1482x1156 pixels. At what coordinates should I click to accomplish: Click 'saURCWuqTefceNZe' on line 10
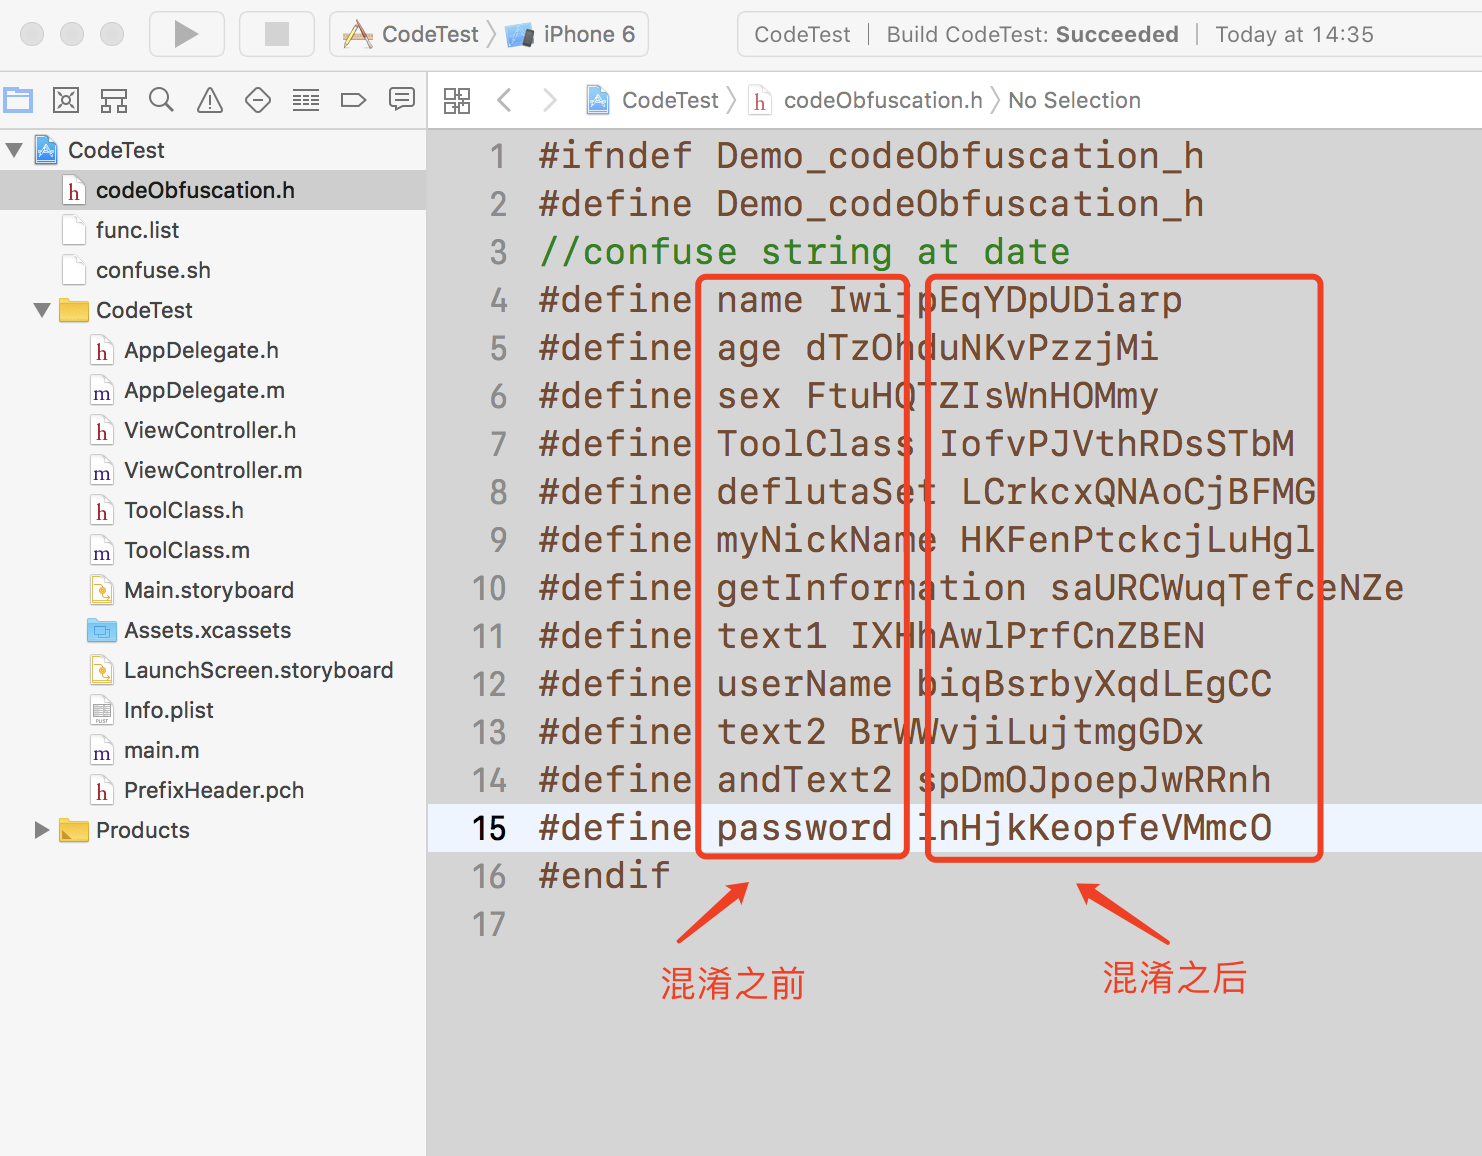(x=1227, y=588)
